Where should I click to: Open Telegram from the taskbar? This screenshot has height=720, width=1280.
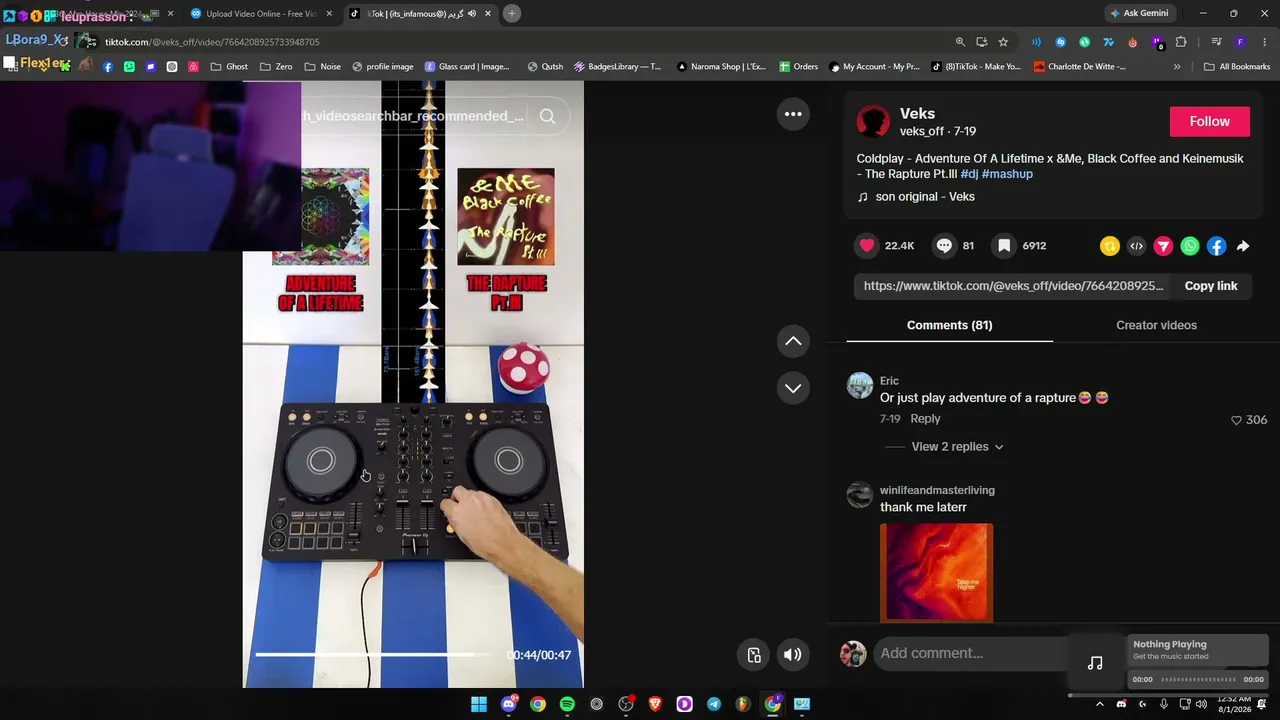pyautogui.click(x=714, y=704)
